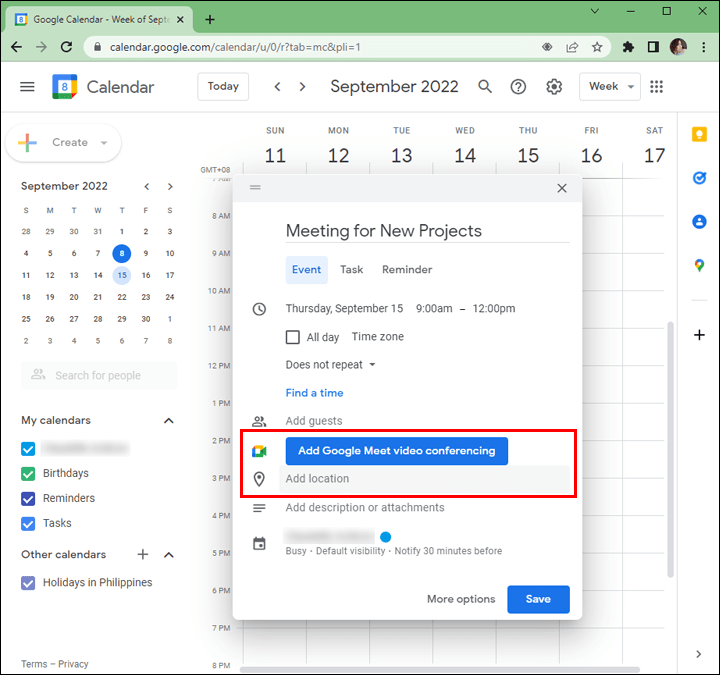Switch to the Task tab
Screen dimensions: 720x675
point(351,270)
